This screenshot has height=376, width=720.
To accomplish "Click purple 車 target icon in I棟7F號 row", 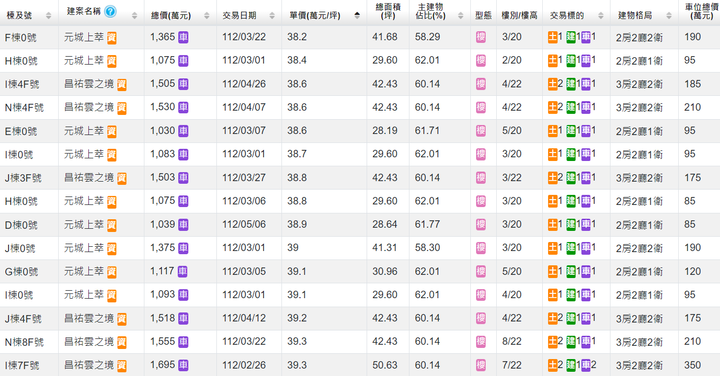I will 586,365.
